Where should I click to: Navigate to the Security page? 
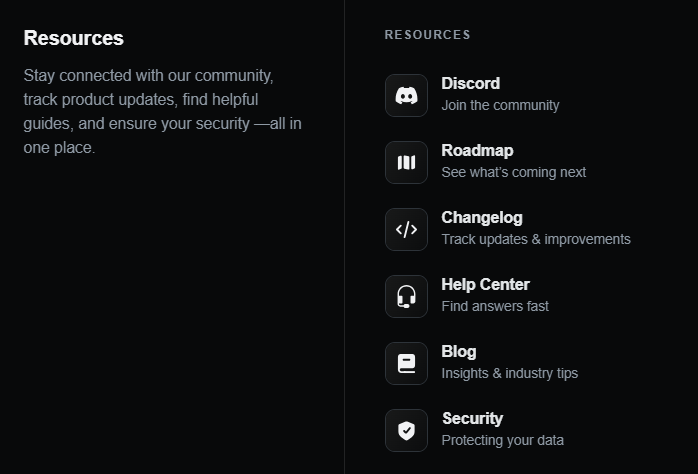472,419
